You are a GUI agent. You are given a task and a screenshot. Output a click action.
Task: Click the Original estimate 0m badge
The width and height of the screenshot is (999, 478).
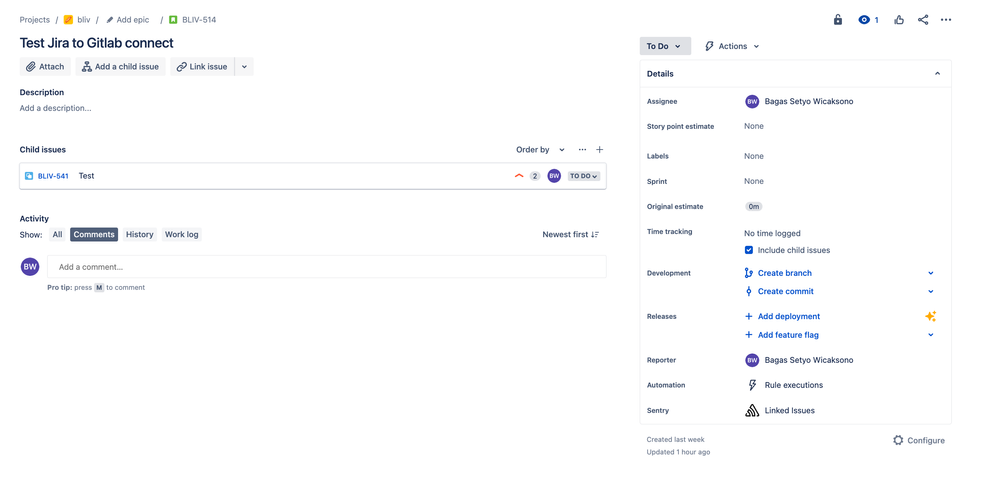(754, 206)
